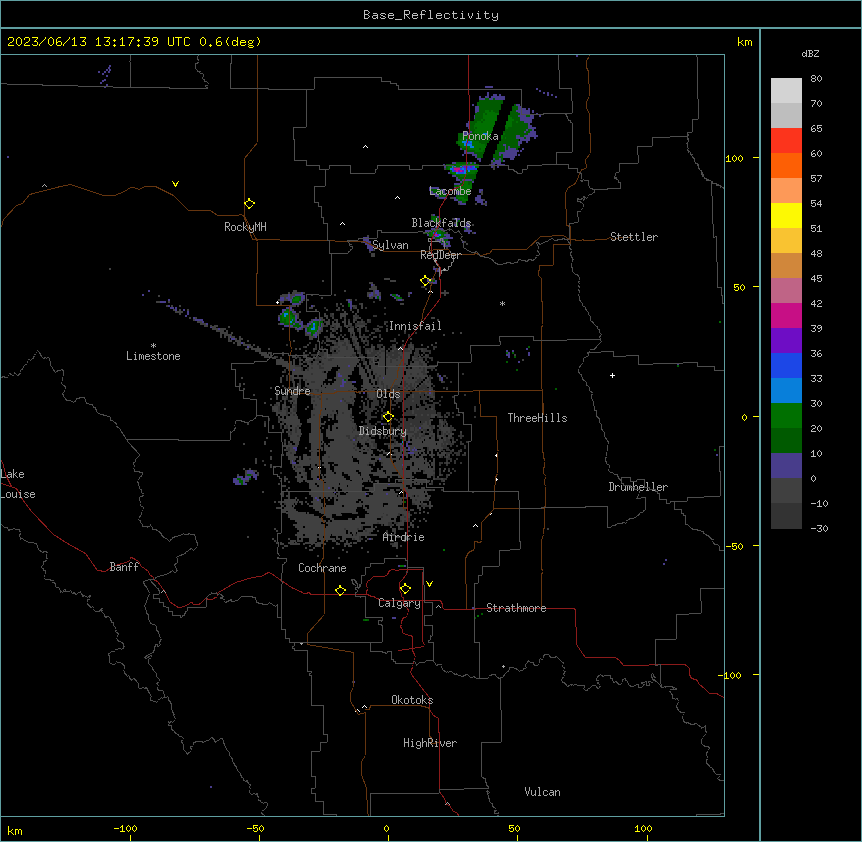Click the Strathmore label
Screen dimensions: 862x842
[516, 608]
